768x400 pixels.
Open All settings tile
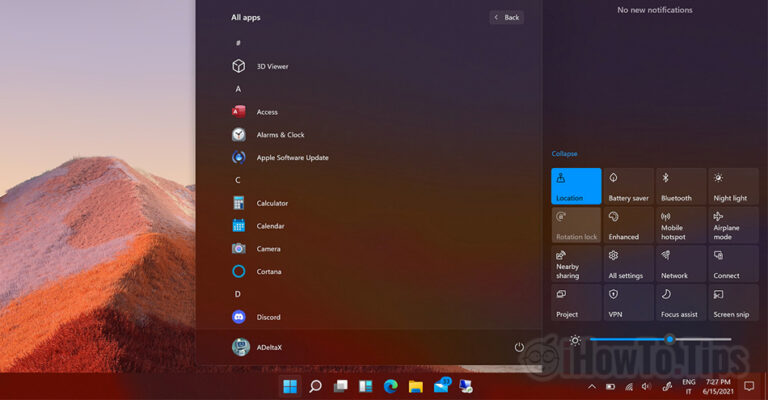628,264
